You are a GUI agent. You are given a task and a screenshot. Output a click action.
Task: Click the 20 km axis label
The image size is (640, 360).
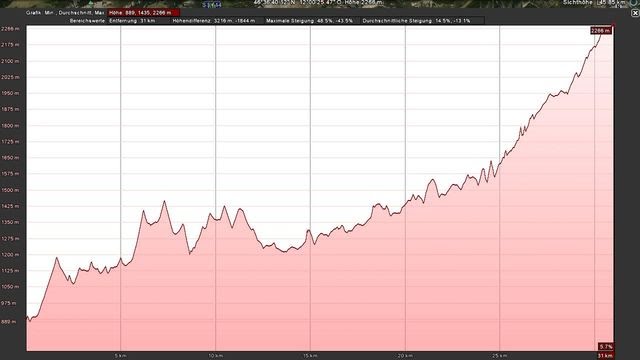point(405,356)
